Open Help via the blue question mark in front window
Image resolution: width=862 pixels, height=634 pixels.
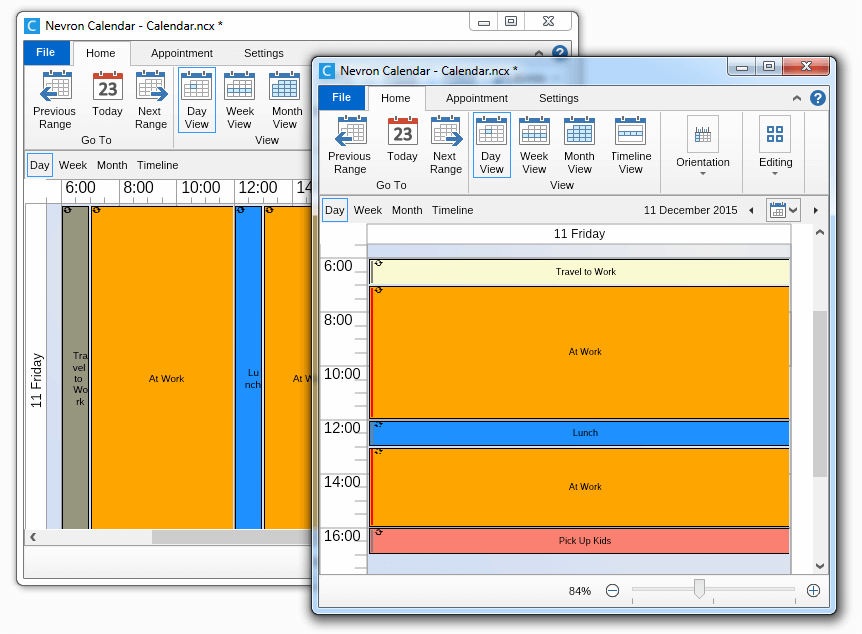[817, 98]
